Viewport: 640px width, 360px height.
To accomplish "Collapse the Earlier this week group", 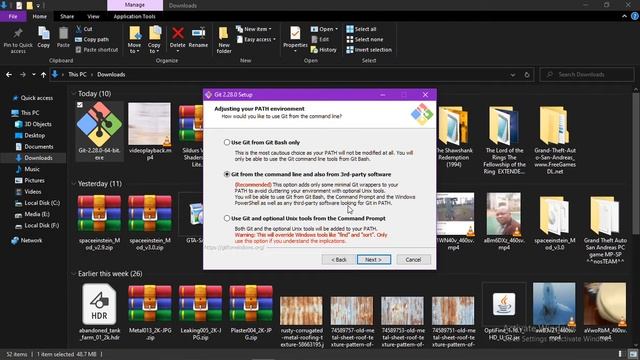I will tap(74, 273).
